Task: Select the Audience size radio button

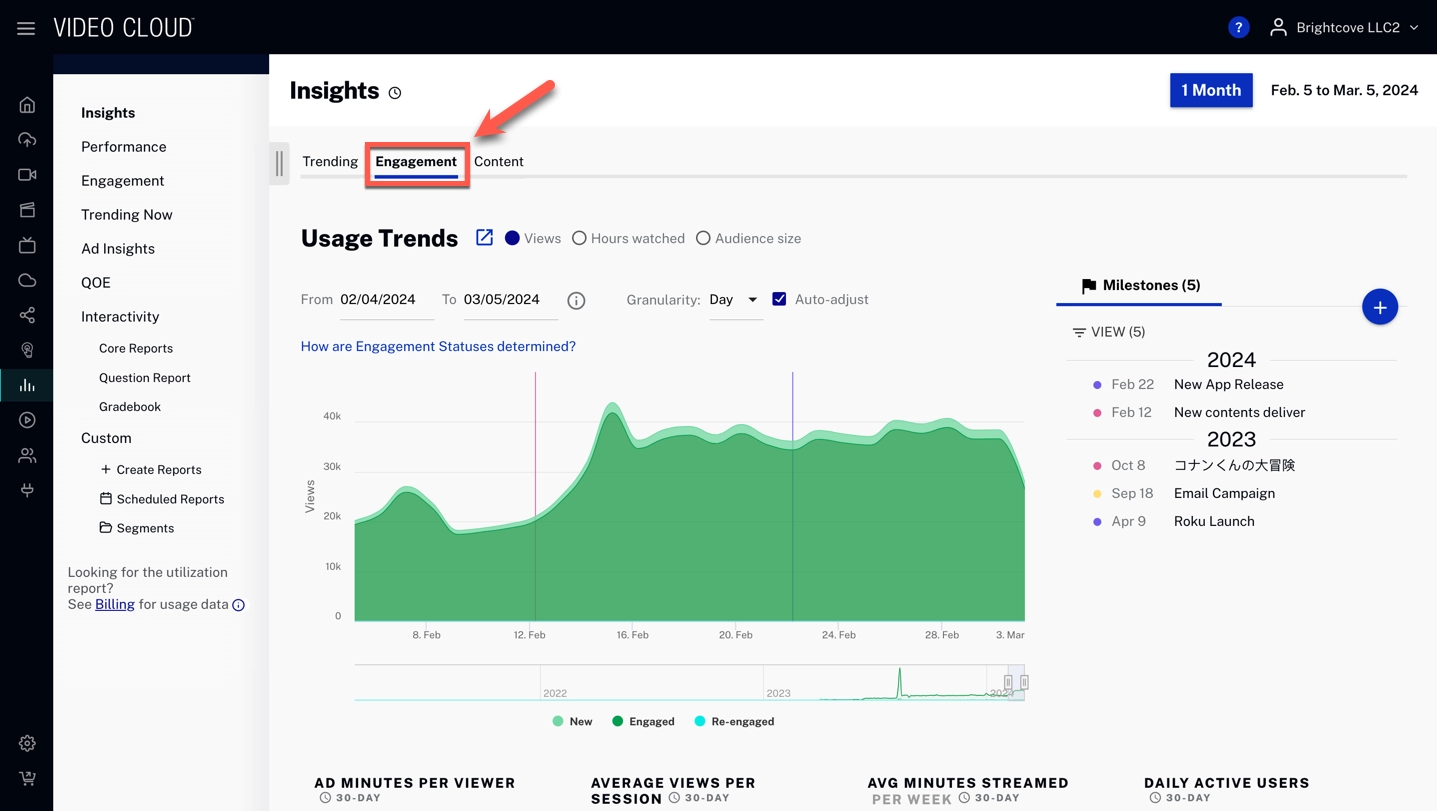Action: [703, 238]
